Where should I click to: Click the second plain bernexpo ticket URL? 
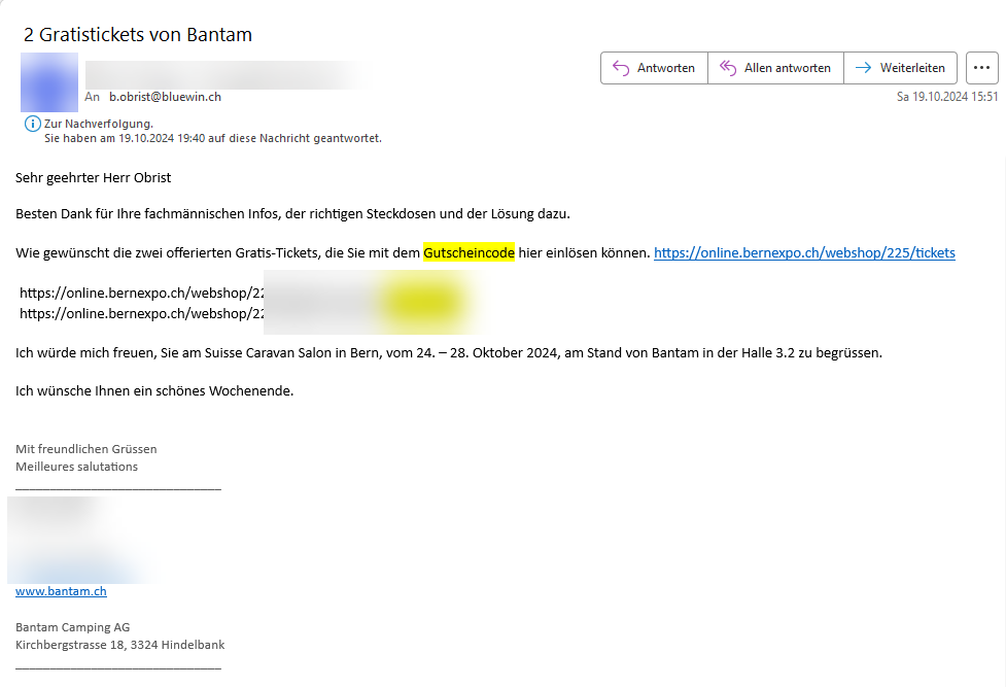tap(142, 313)
